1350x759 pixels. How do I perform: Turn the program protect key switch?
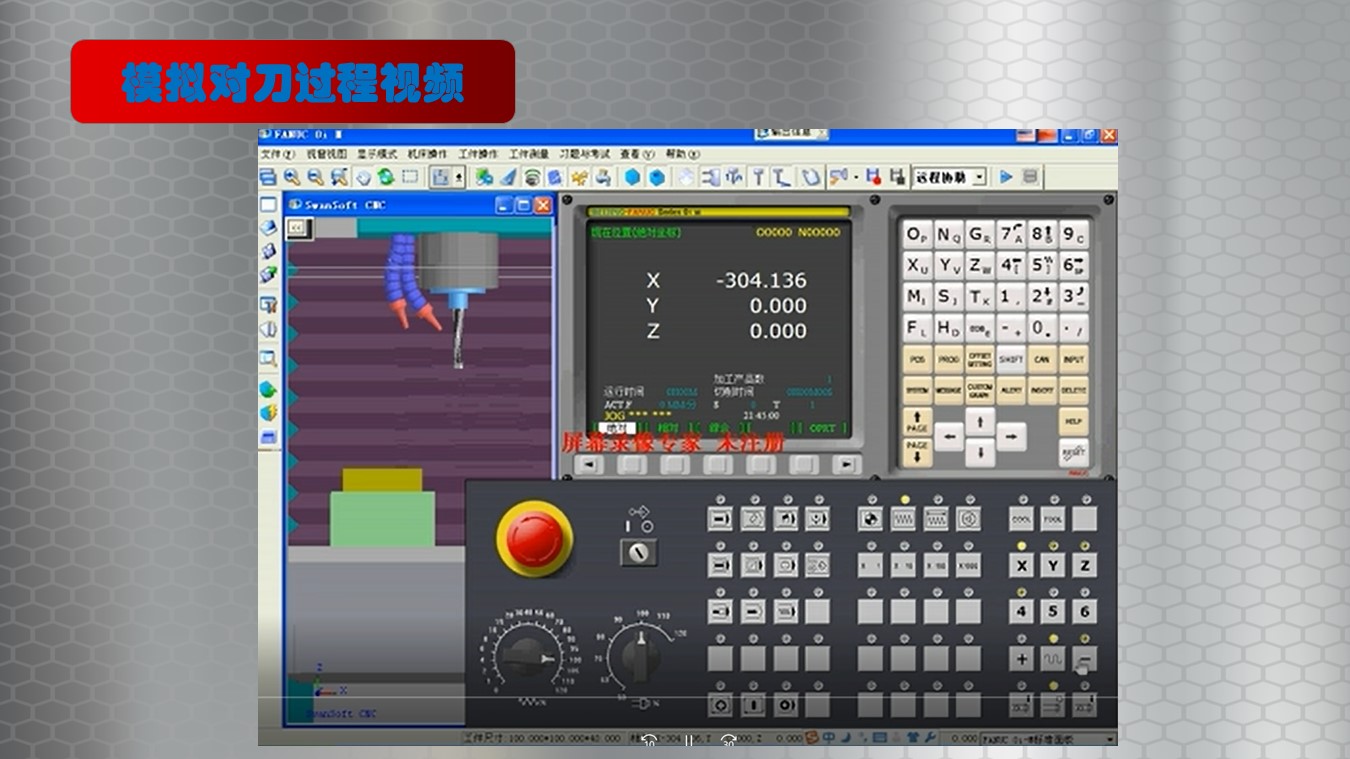point(639,551)
